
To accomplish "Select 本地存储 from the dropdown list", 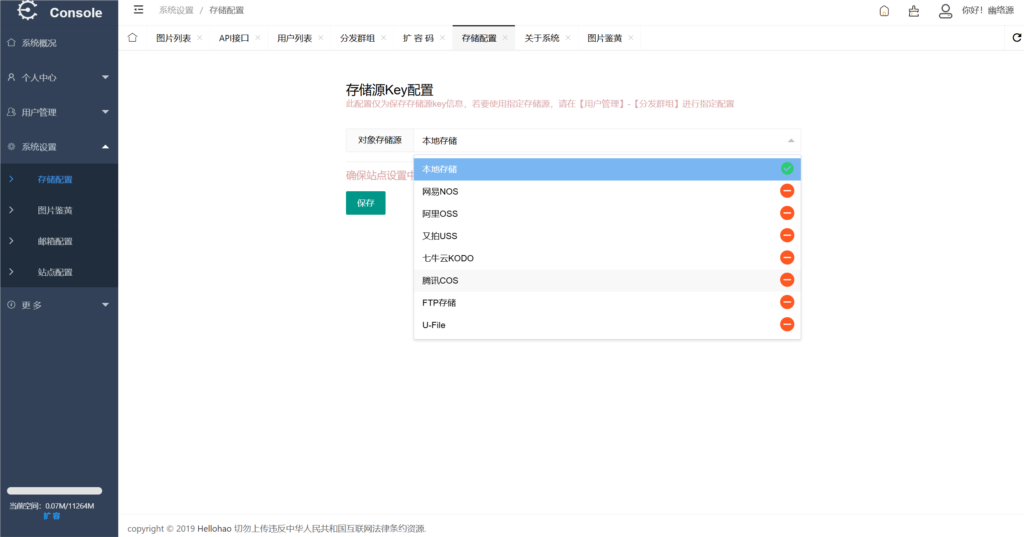I will pos(607,169).
